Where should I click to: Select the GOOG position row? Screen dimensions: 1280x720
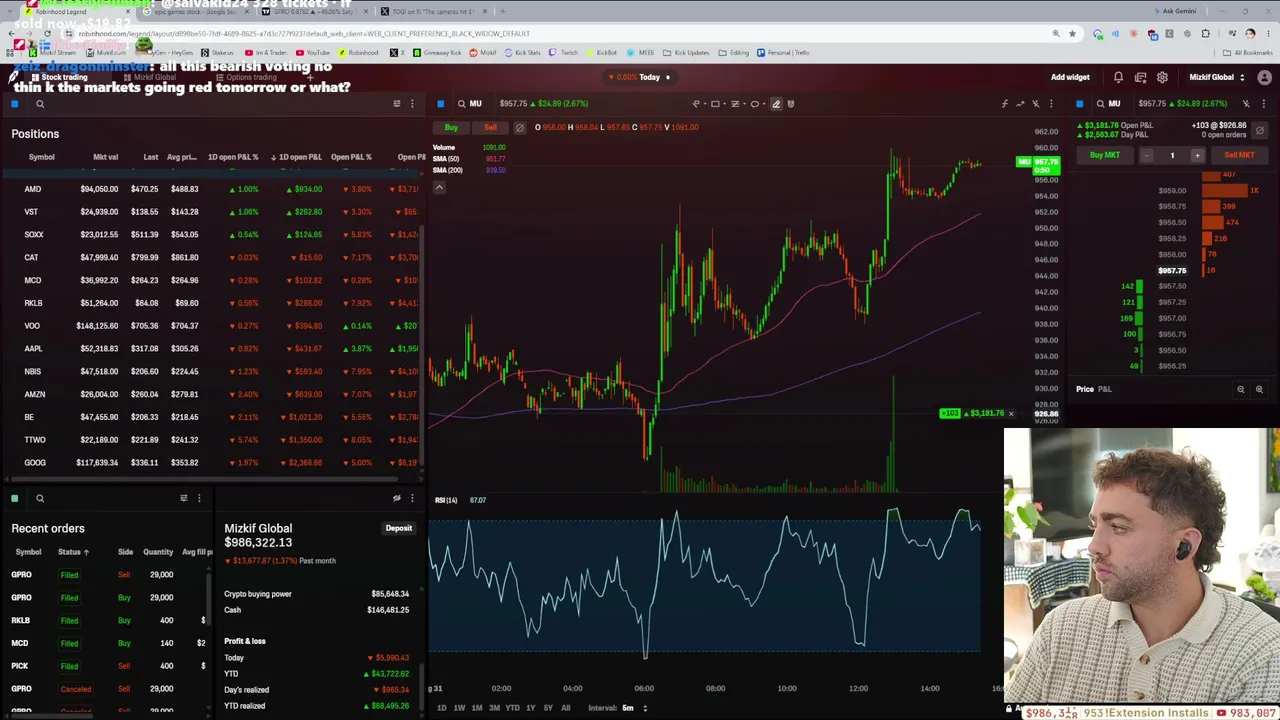[x=213, y=463]
